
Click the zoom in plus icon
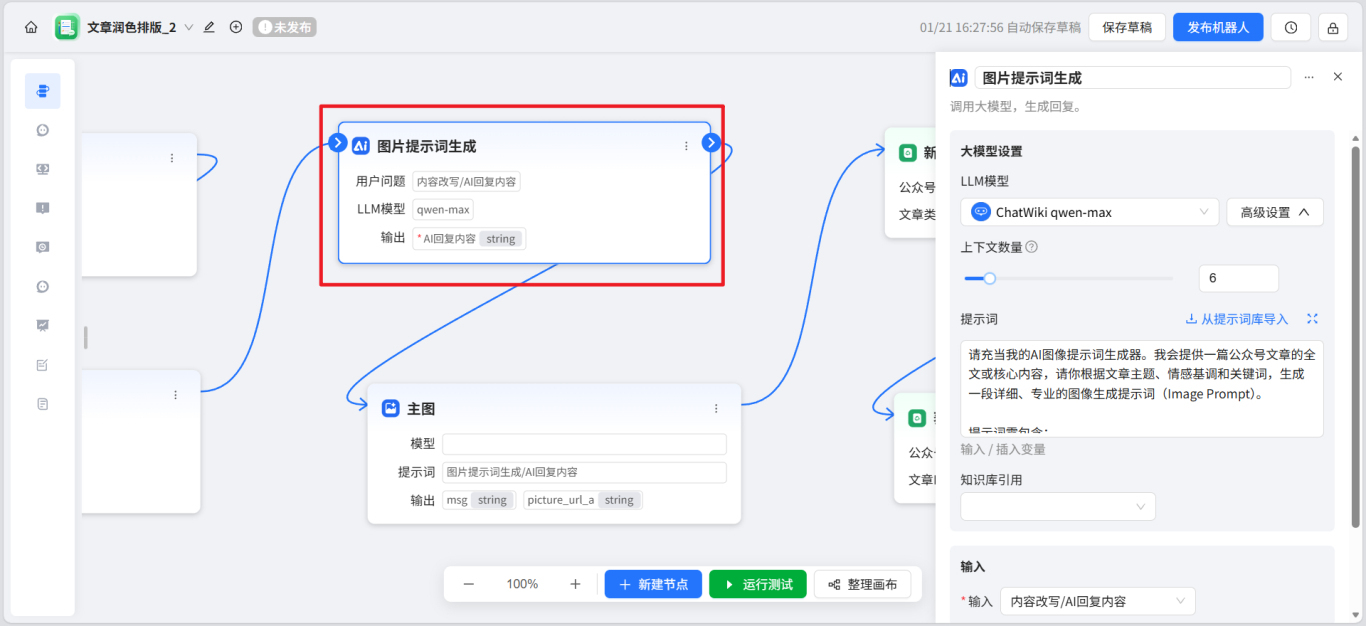(573, 584)
